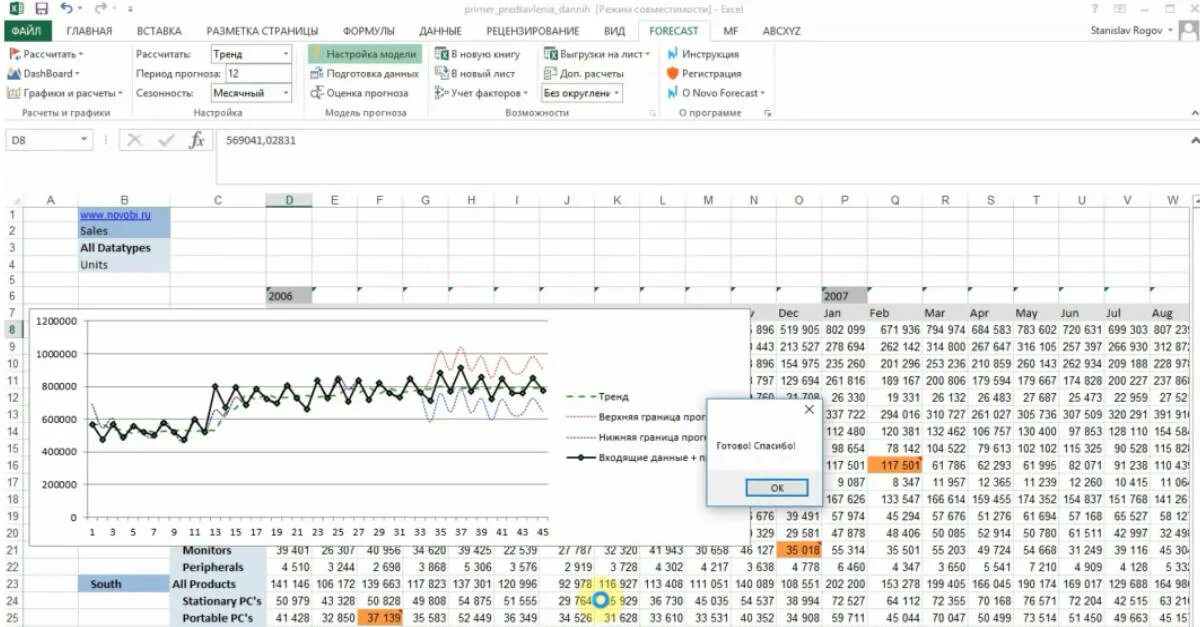Open the Возможности group dialog launcher
The width and height of the screenshot is (1200, 627).
pos(653,114)
